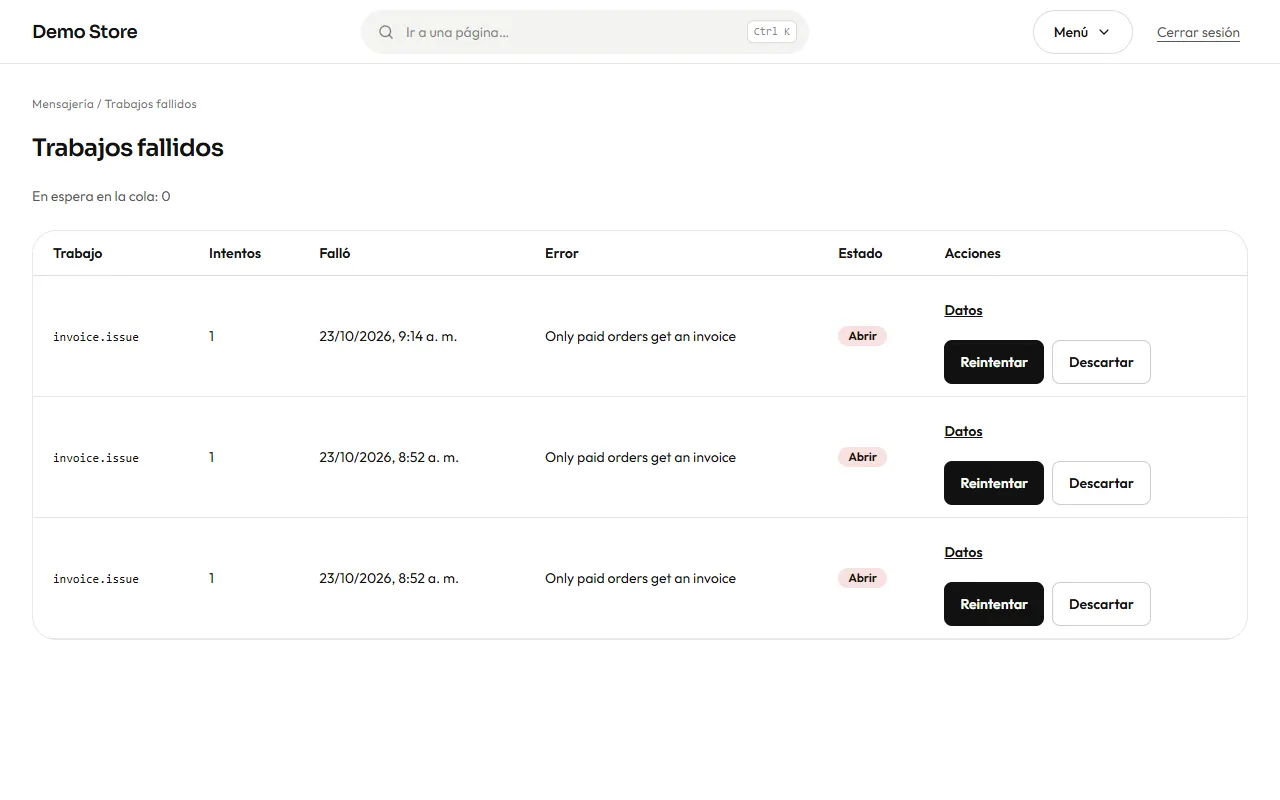
Task: Click the search magnifier icon
Action: tap(386, 32)
